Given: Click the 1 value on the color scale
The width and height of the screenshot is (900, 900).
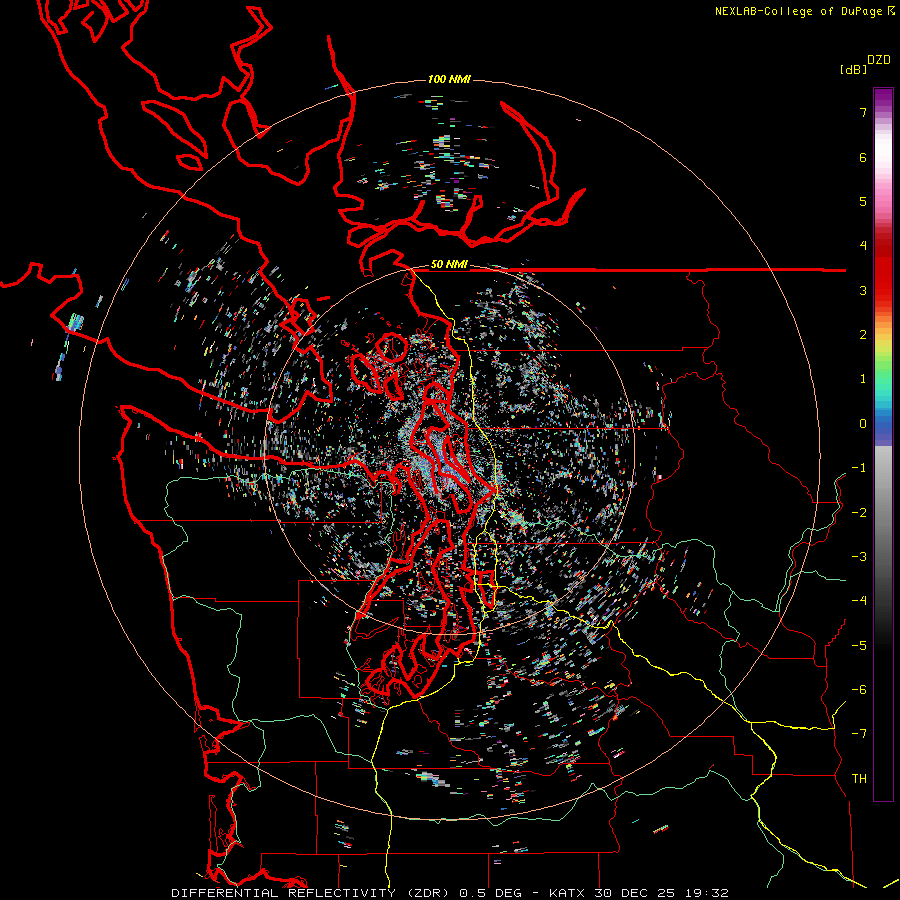Looking at the screenshot, I should point(863,379).
